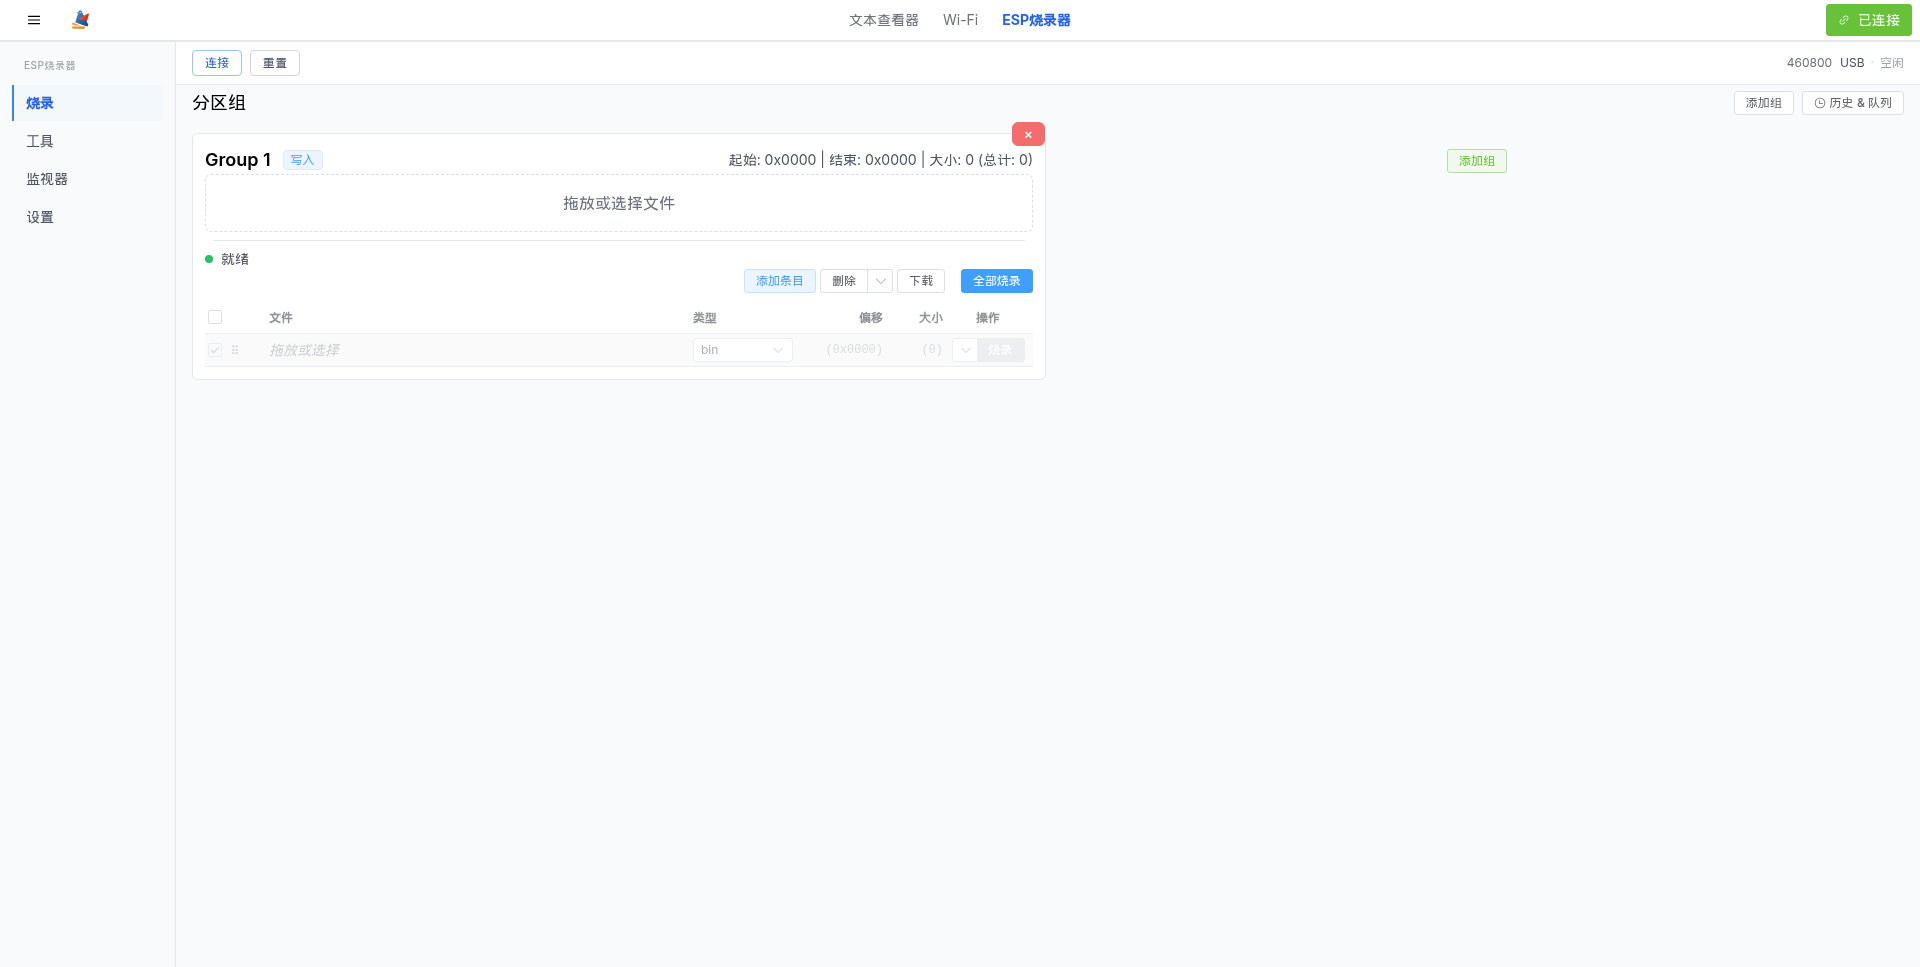Close the Group 1 partition card
The height and width of the screenshot is (967, 1920).
(1028, 134)
